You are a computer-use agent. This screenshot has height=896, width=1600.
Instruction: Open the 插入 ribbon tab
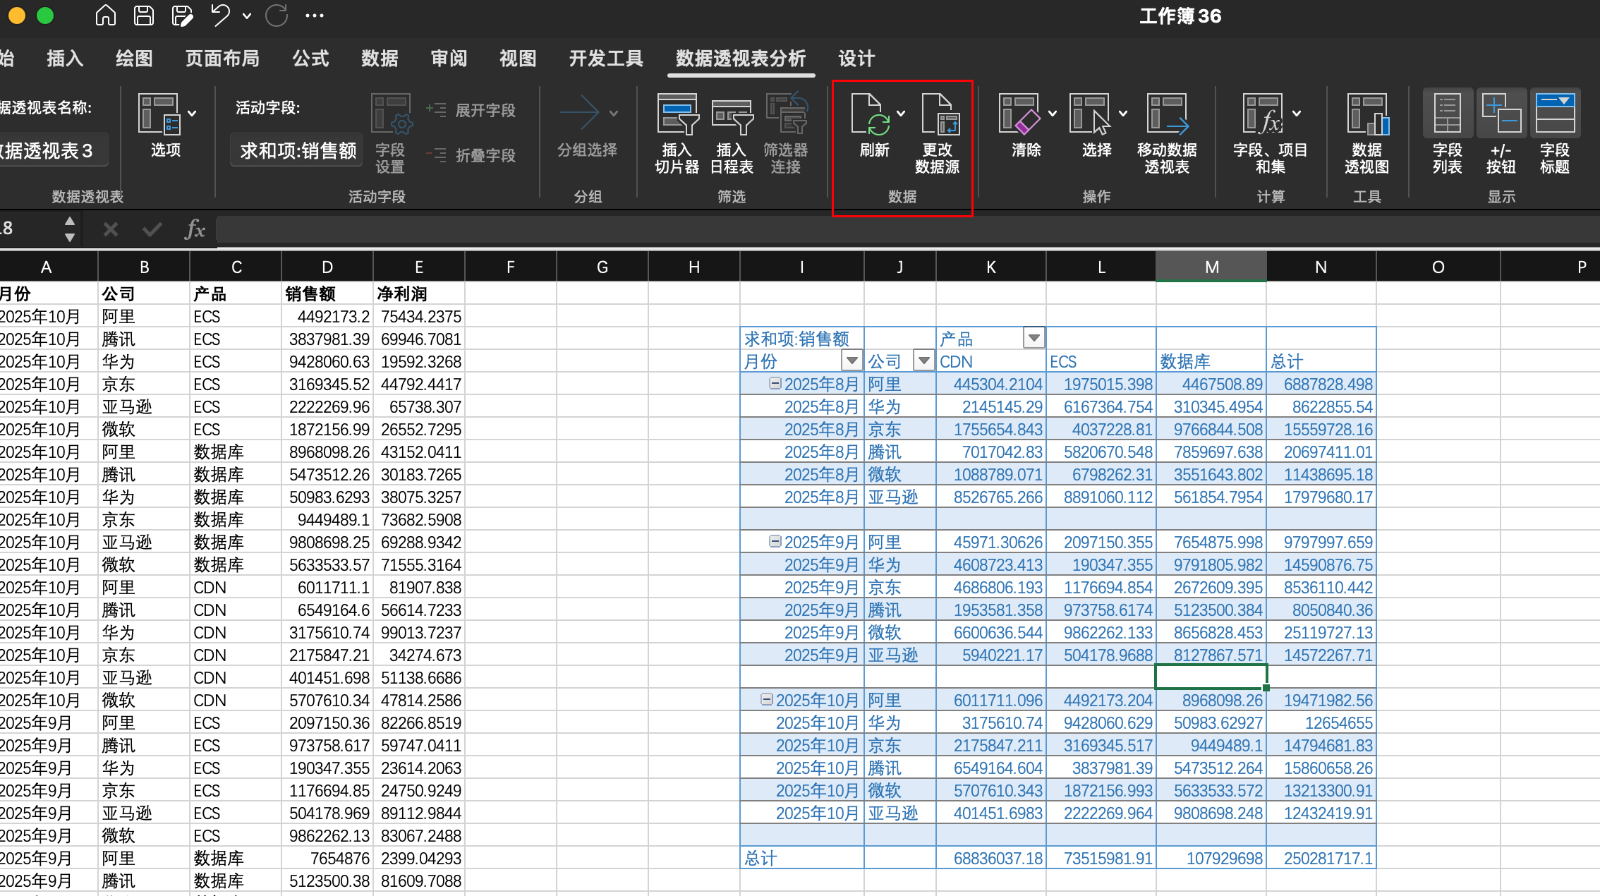65,58
